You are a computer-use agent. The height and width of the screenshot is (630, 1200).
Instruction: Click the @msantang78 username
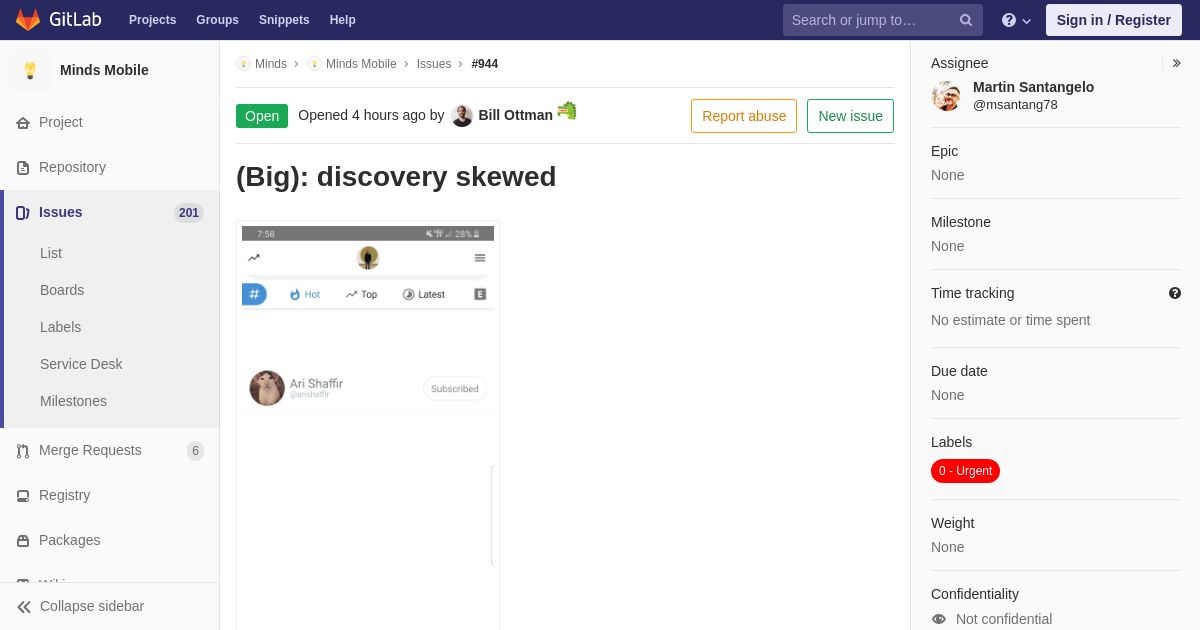point(1015,105)
